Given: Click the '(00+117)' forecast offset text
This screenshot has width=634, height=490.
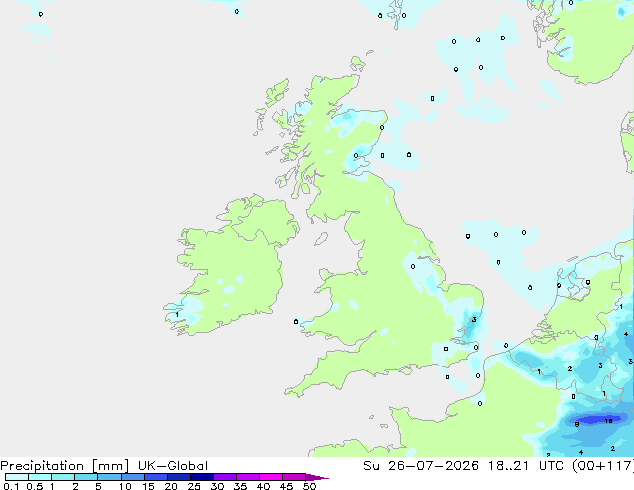Looking at the screenshot, I should tap(603, 466).
